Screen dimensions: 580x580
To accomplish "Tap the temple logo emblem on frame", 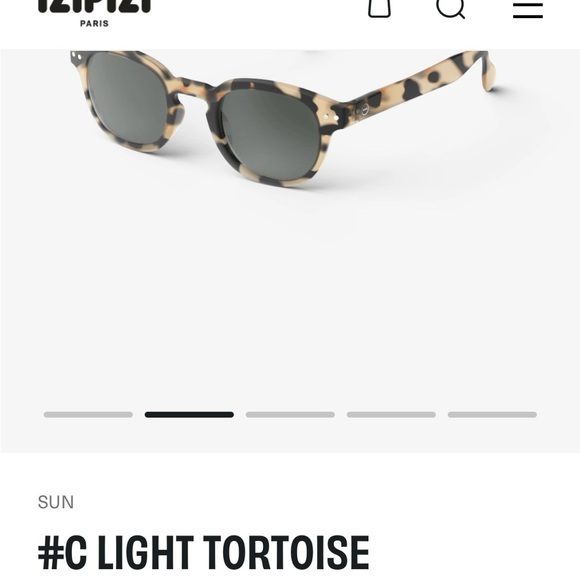I will (x=364, y=109).
